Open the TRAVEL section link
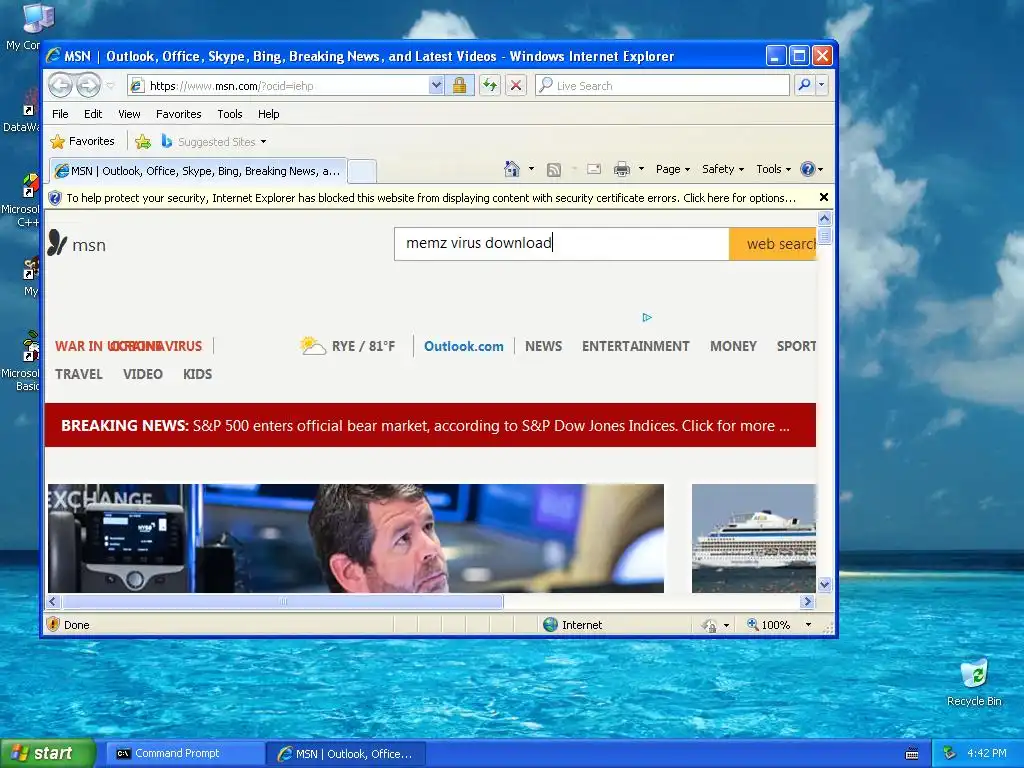This screenshot has height=768, width=1024. 78,374
